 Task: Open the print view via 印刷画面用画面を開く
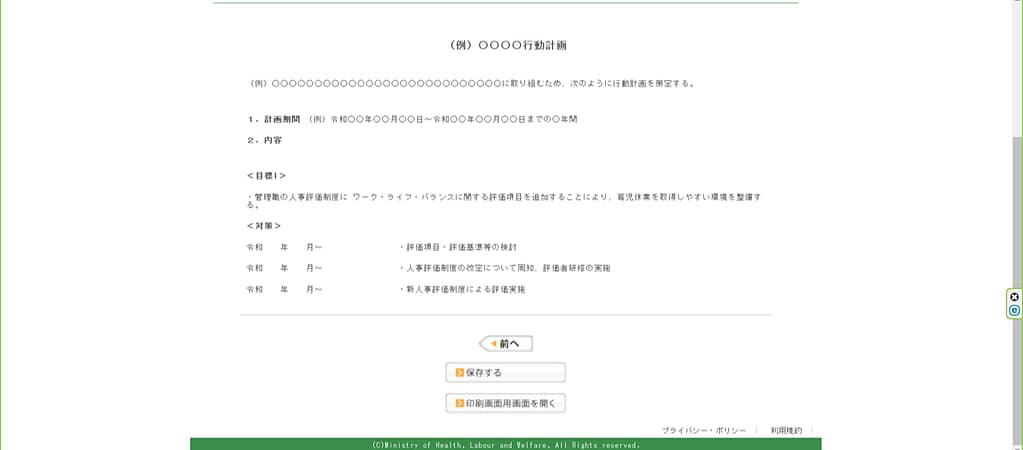tap(506, 404)
